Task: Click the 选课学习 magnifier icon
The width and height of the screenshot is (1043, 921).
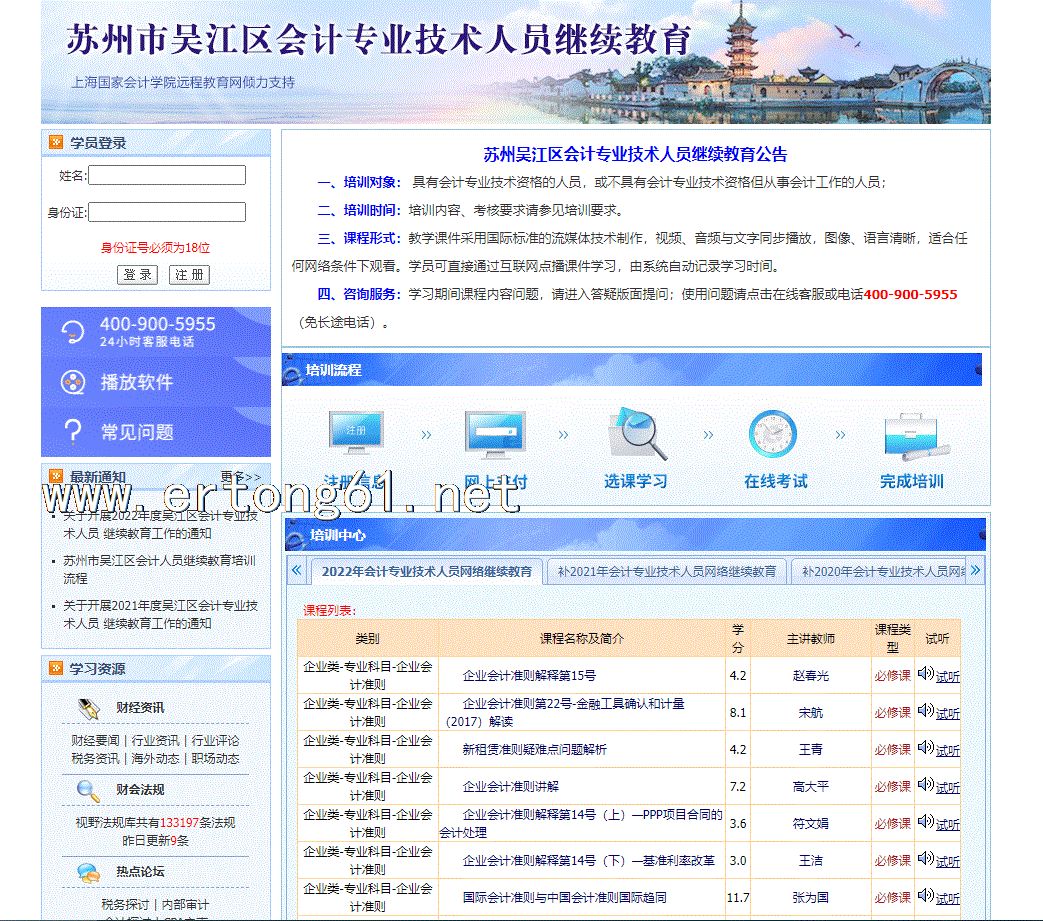Action: pyautogui.click(x=636, y=435)
